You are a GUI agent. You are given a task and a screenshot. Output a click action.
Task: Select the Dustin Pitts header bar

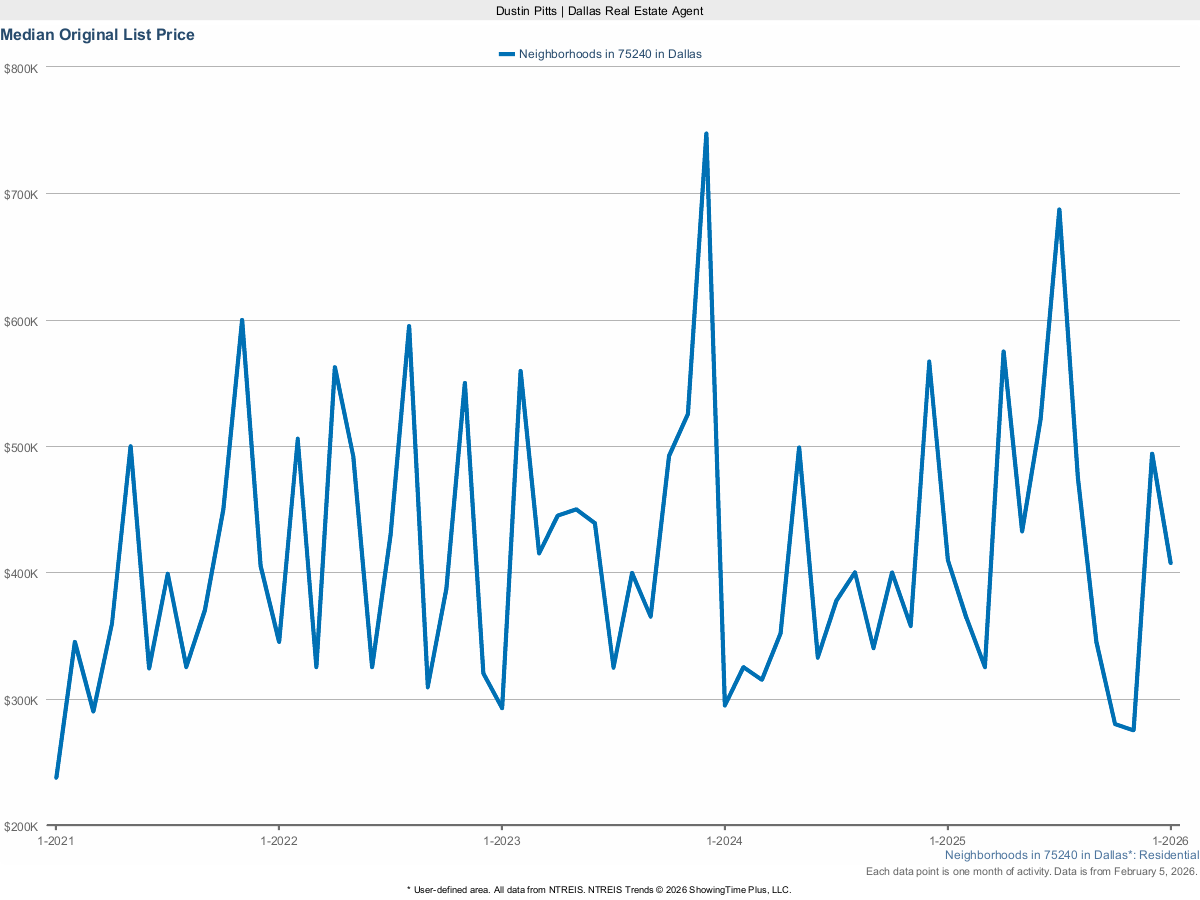point(600,11)
